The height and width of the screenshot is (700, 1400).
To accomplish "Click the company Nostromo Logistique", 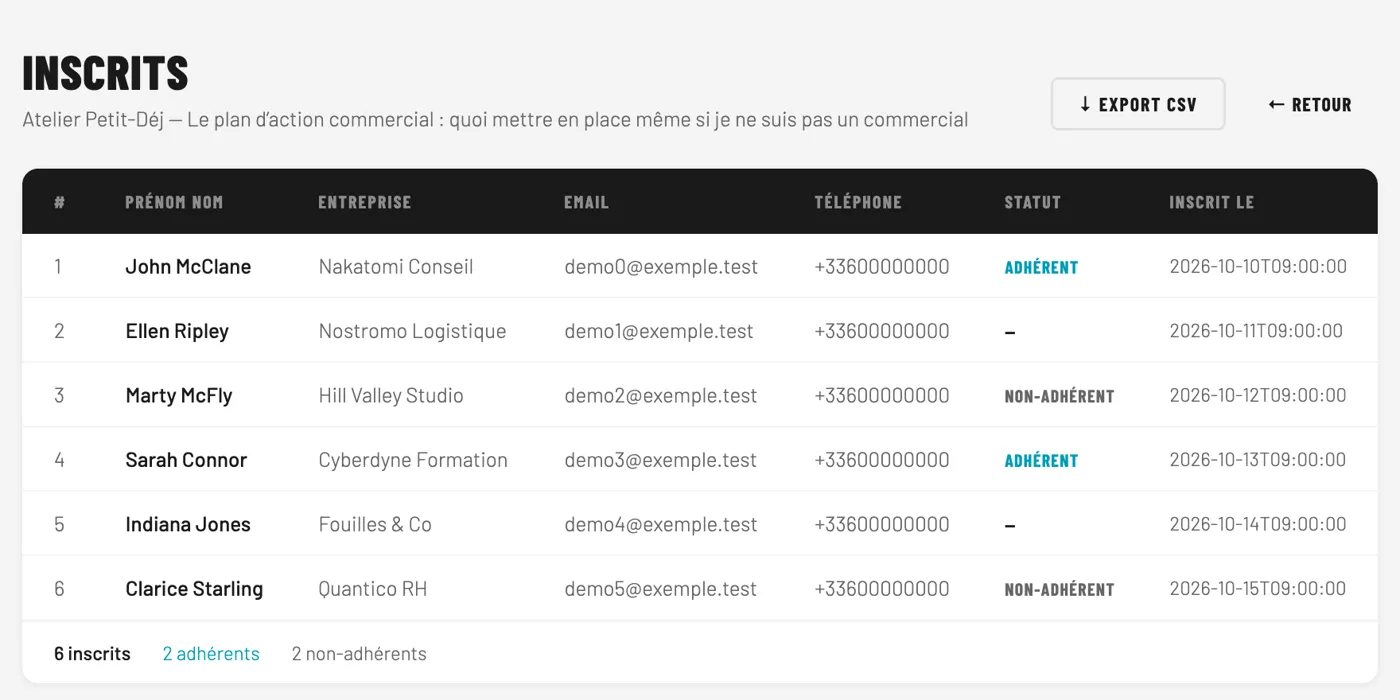I will [412, 331].
